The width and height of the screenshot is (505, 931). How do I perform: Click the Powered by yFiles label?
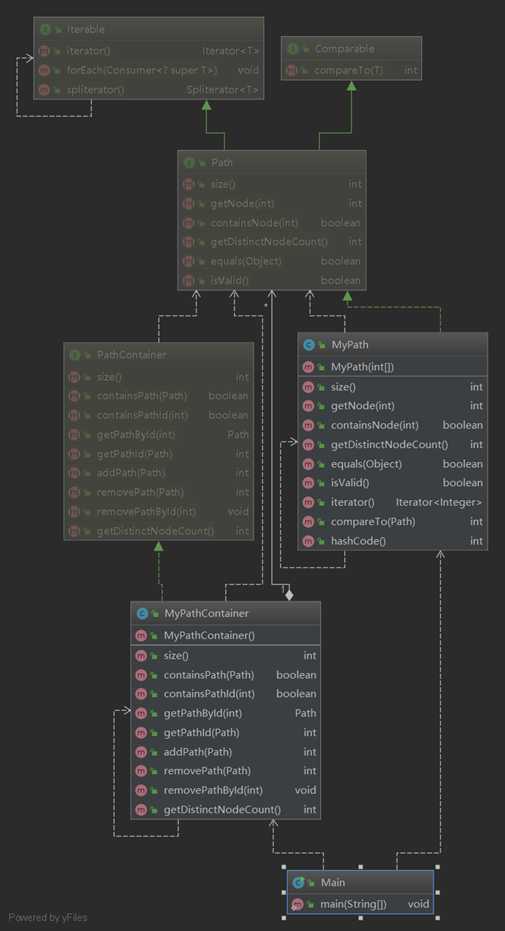click(47, 917)
